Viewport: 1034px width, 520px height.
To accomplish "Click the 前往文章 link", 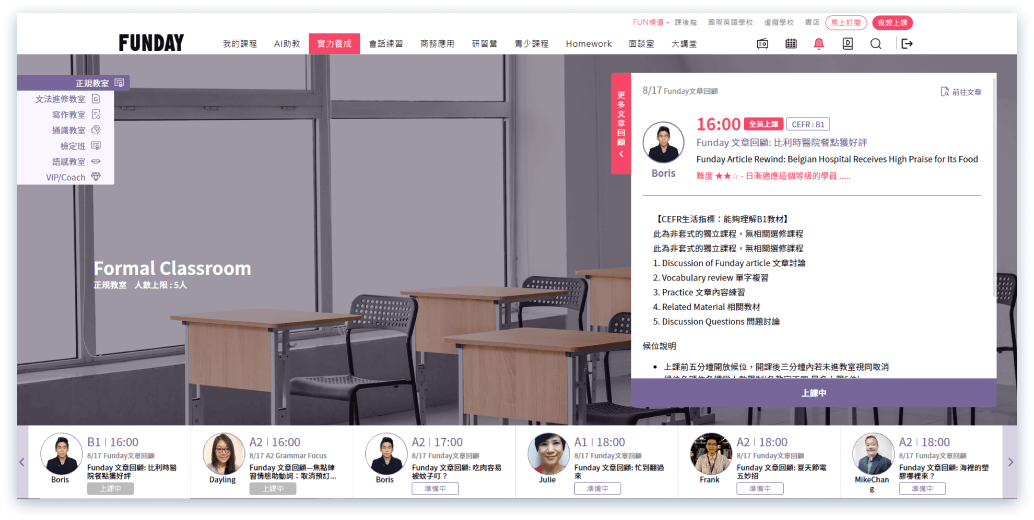I will (x=961, y=92).
